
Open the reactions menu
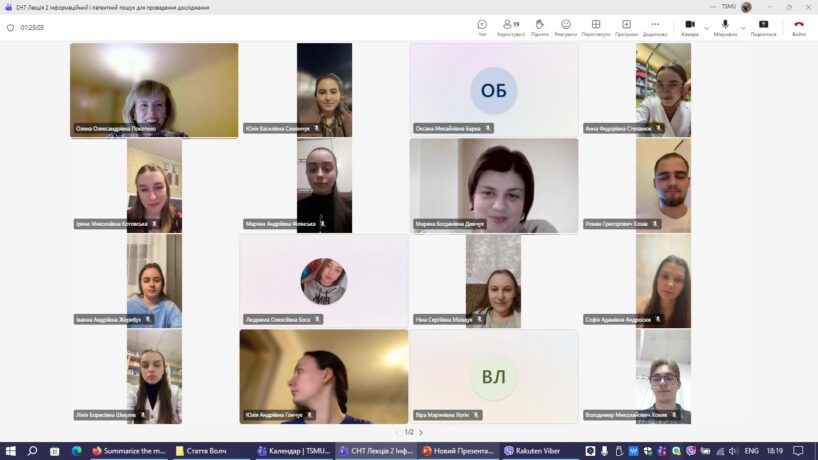(x=566, y=27)
